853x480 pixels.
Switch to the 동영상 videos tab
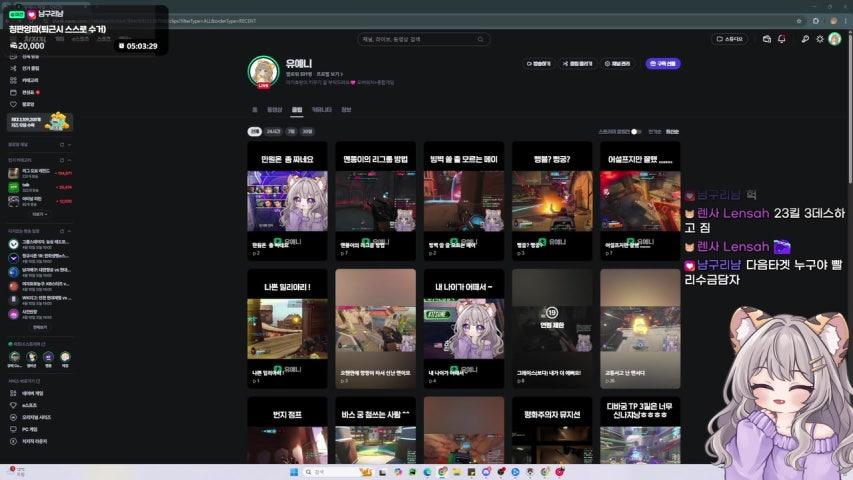point(275,109)
